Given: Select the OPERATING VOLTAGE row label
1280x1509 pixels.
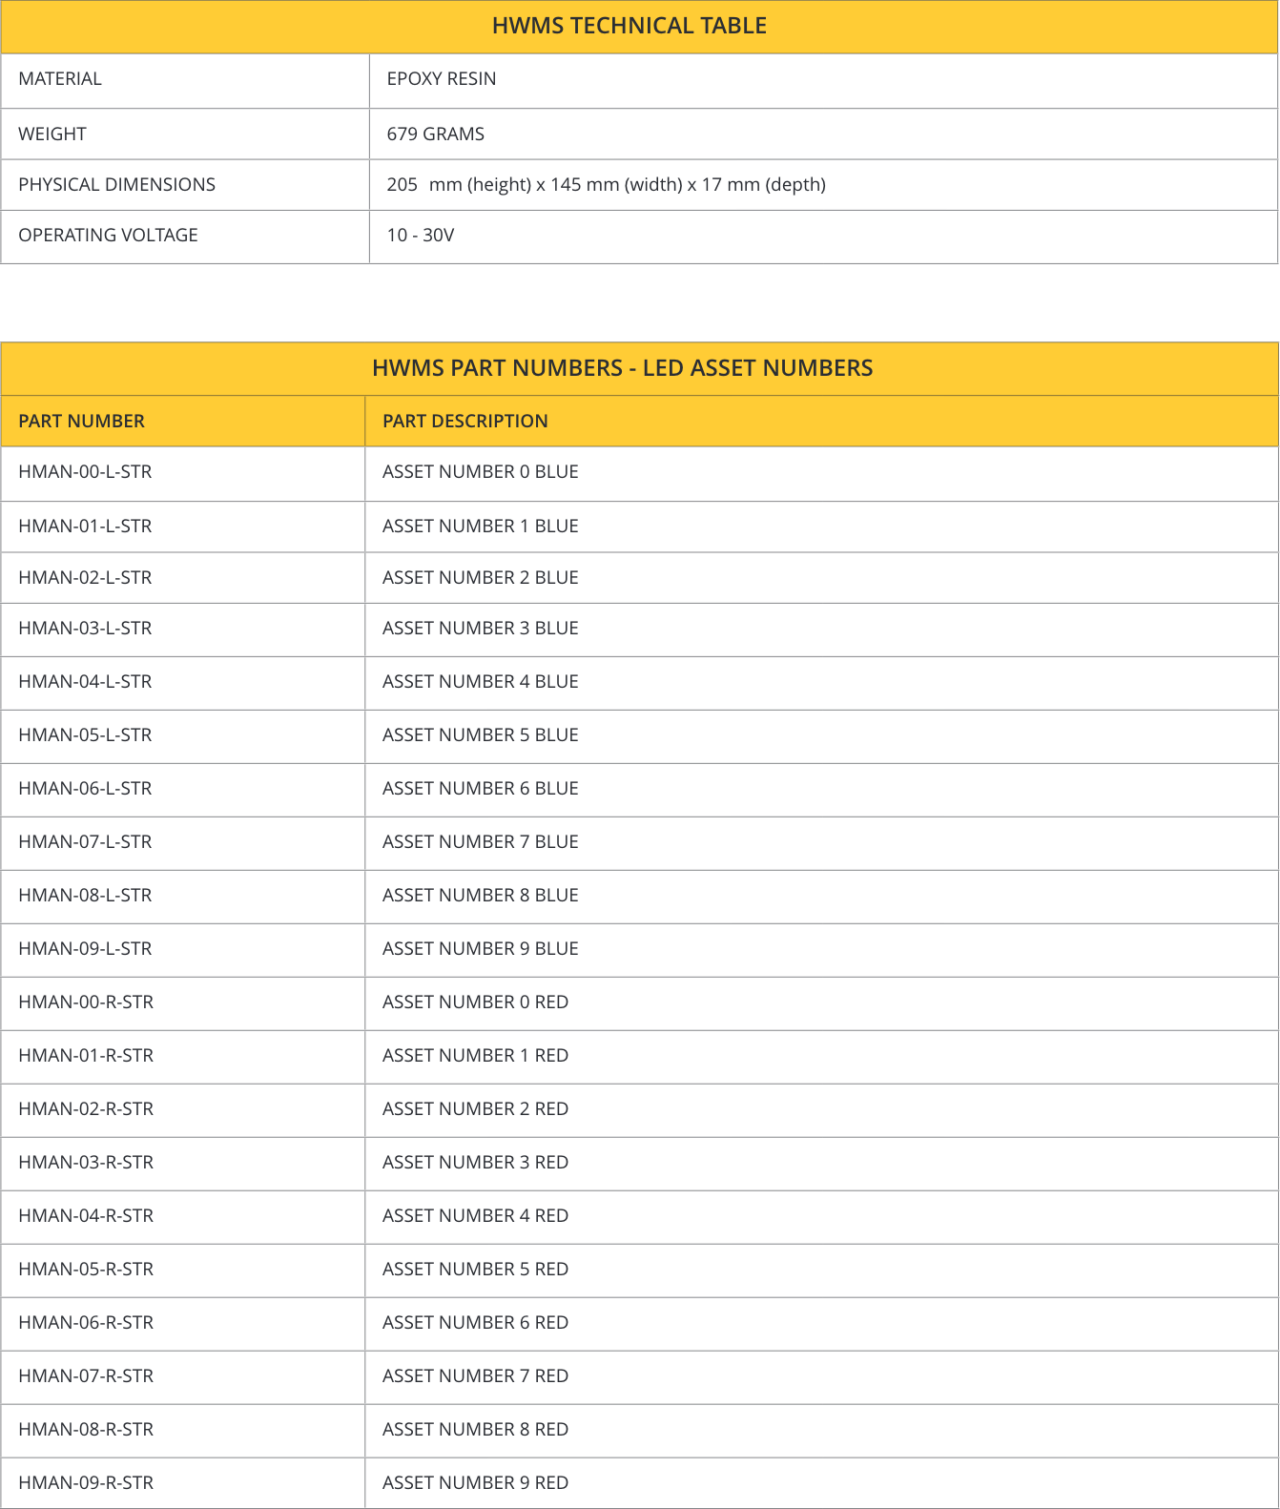Looking at the screenshot, I should click(x=108, y=236).
